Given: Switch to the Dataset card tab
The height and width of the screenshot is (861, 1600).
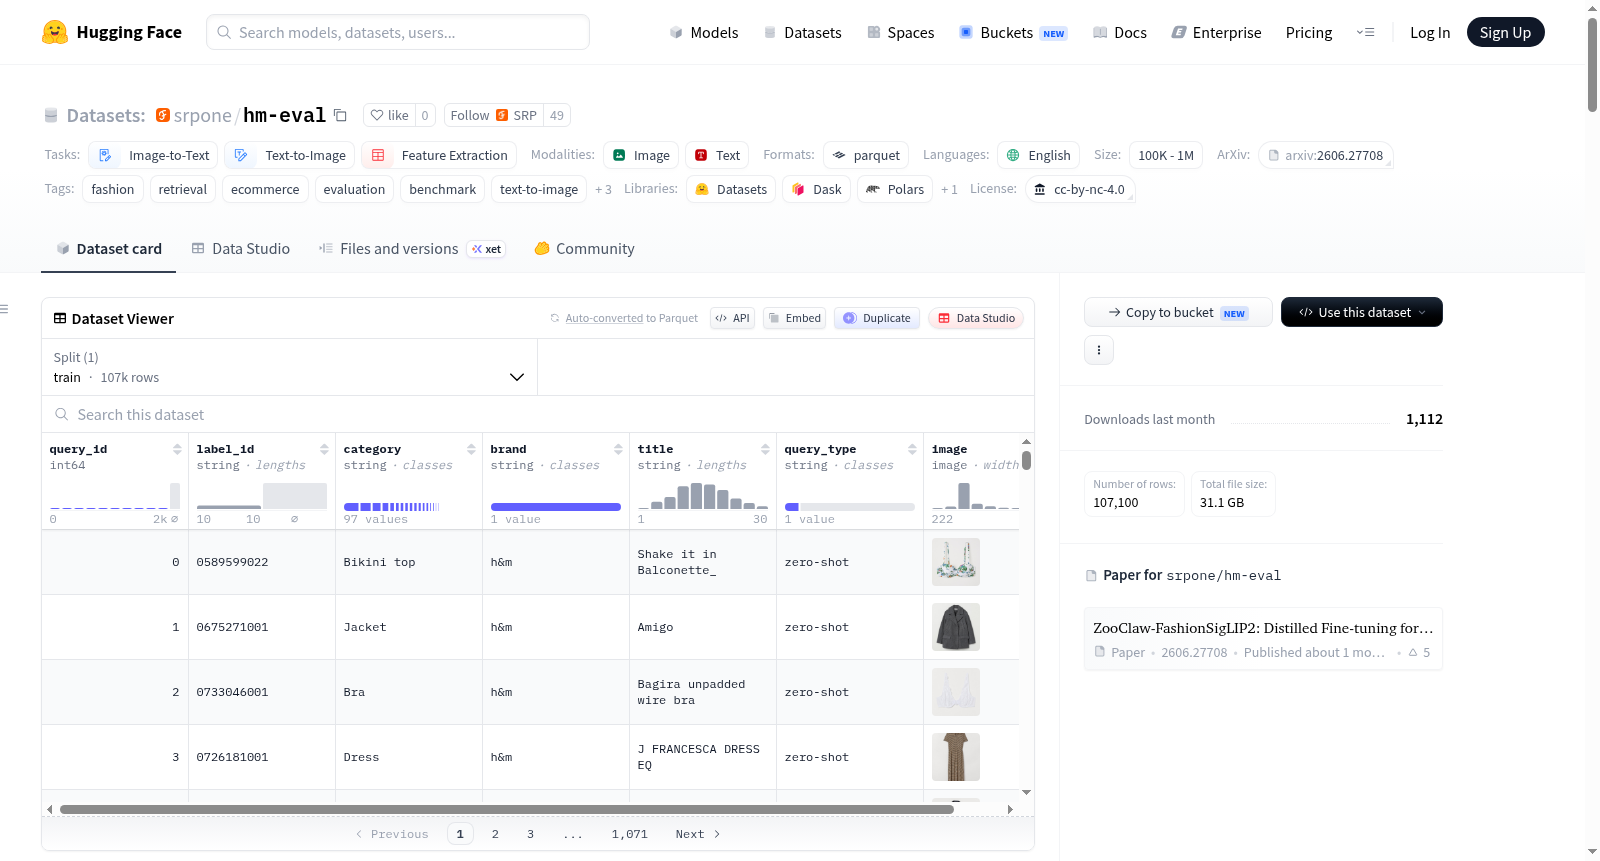Looking at the screenshot, I should tap(109, 249).
